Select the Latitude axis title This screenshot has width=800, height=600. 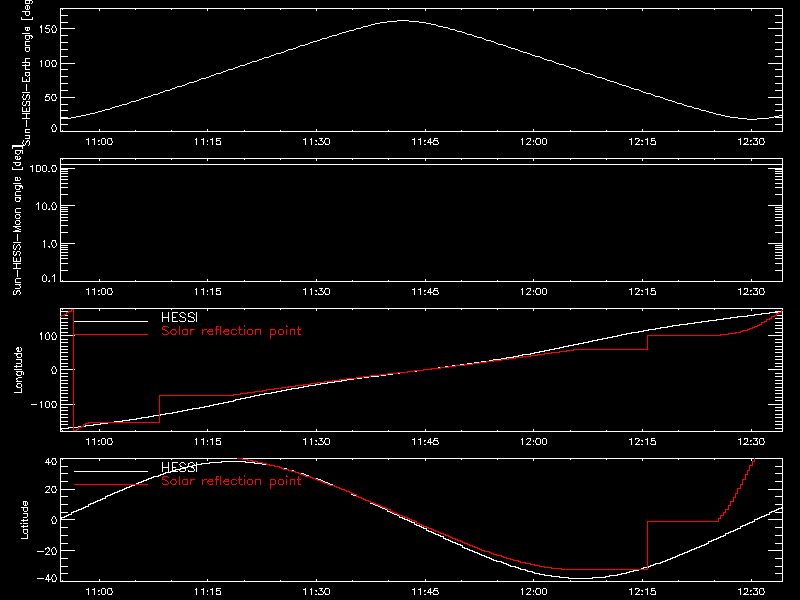(x=24, y=519)
